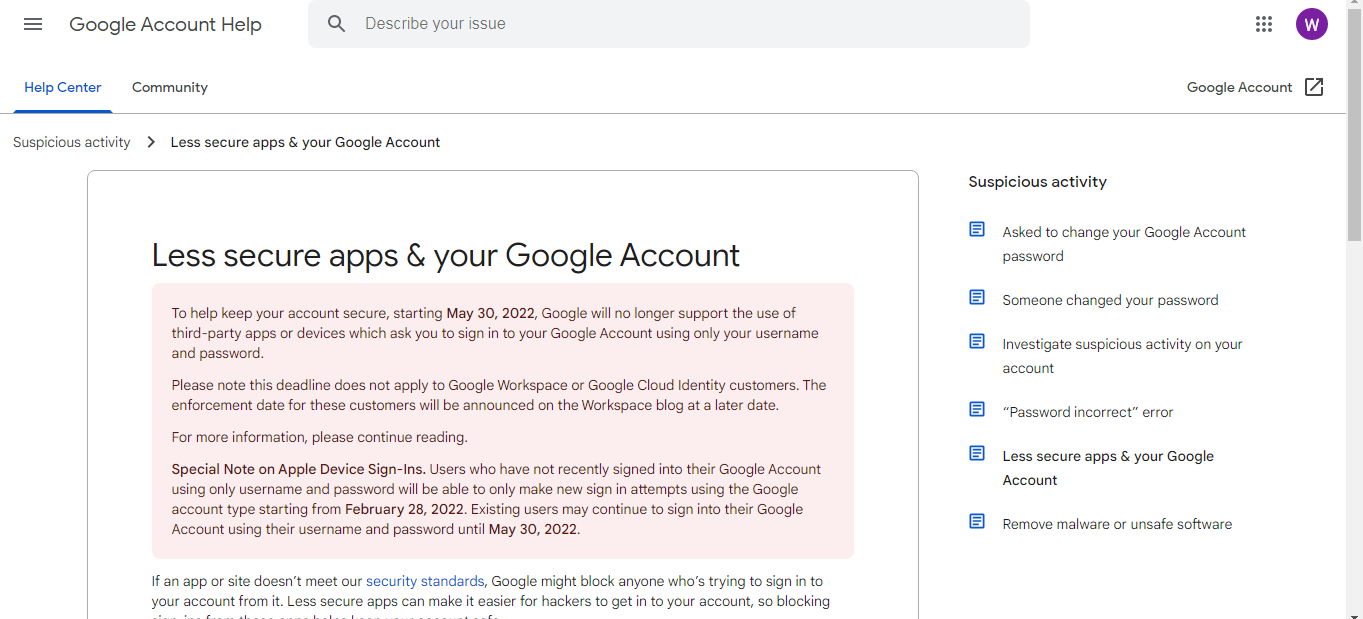This screenshot has height=619, width=1363.
Task: Click article icon beside 'Password incorrect' error
Action: click(x=977, y=410)
